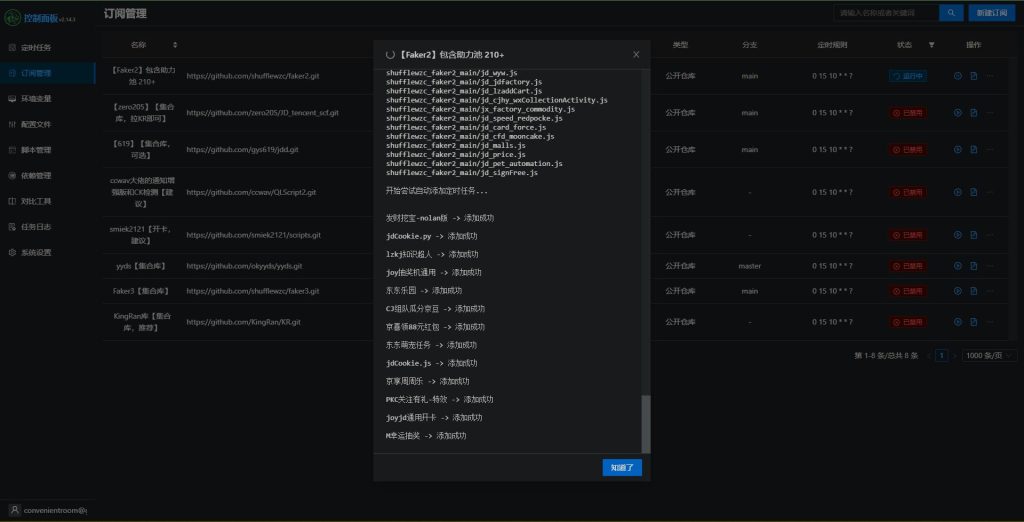The height and width of the screenshot is (522, 1024).
Task: Close the Faker2 log dialog
Action: tap(636, 54)
